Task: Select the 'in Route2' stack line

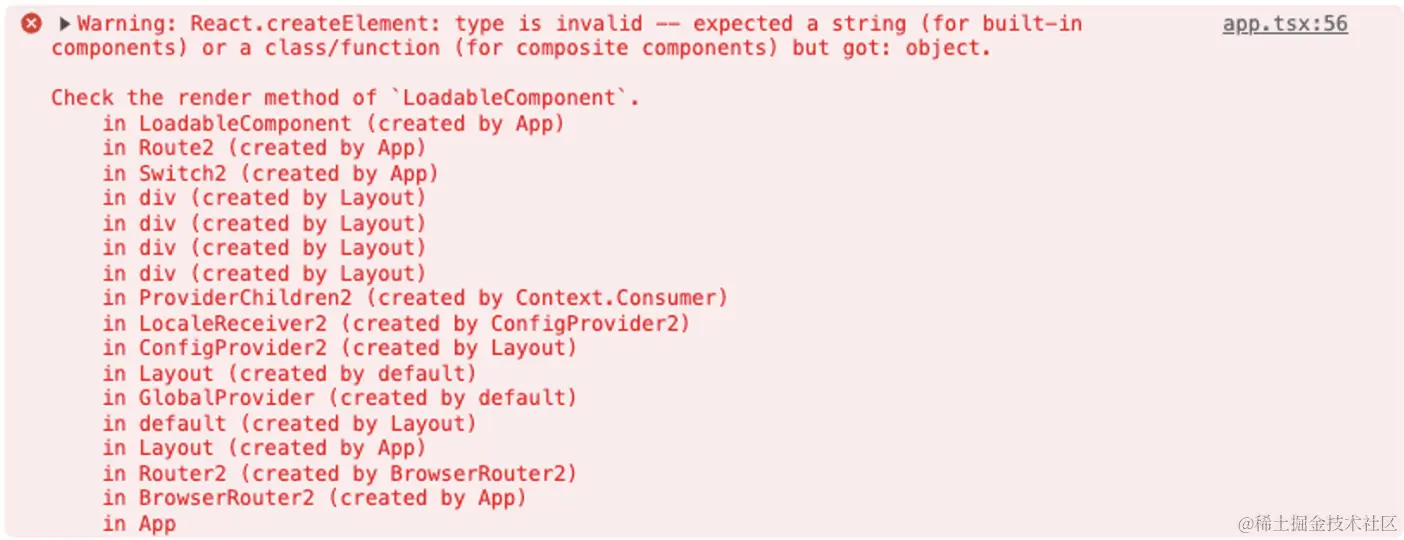Action: 264,148
